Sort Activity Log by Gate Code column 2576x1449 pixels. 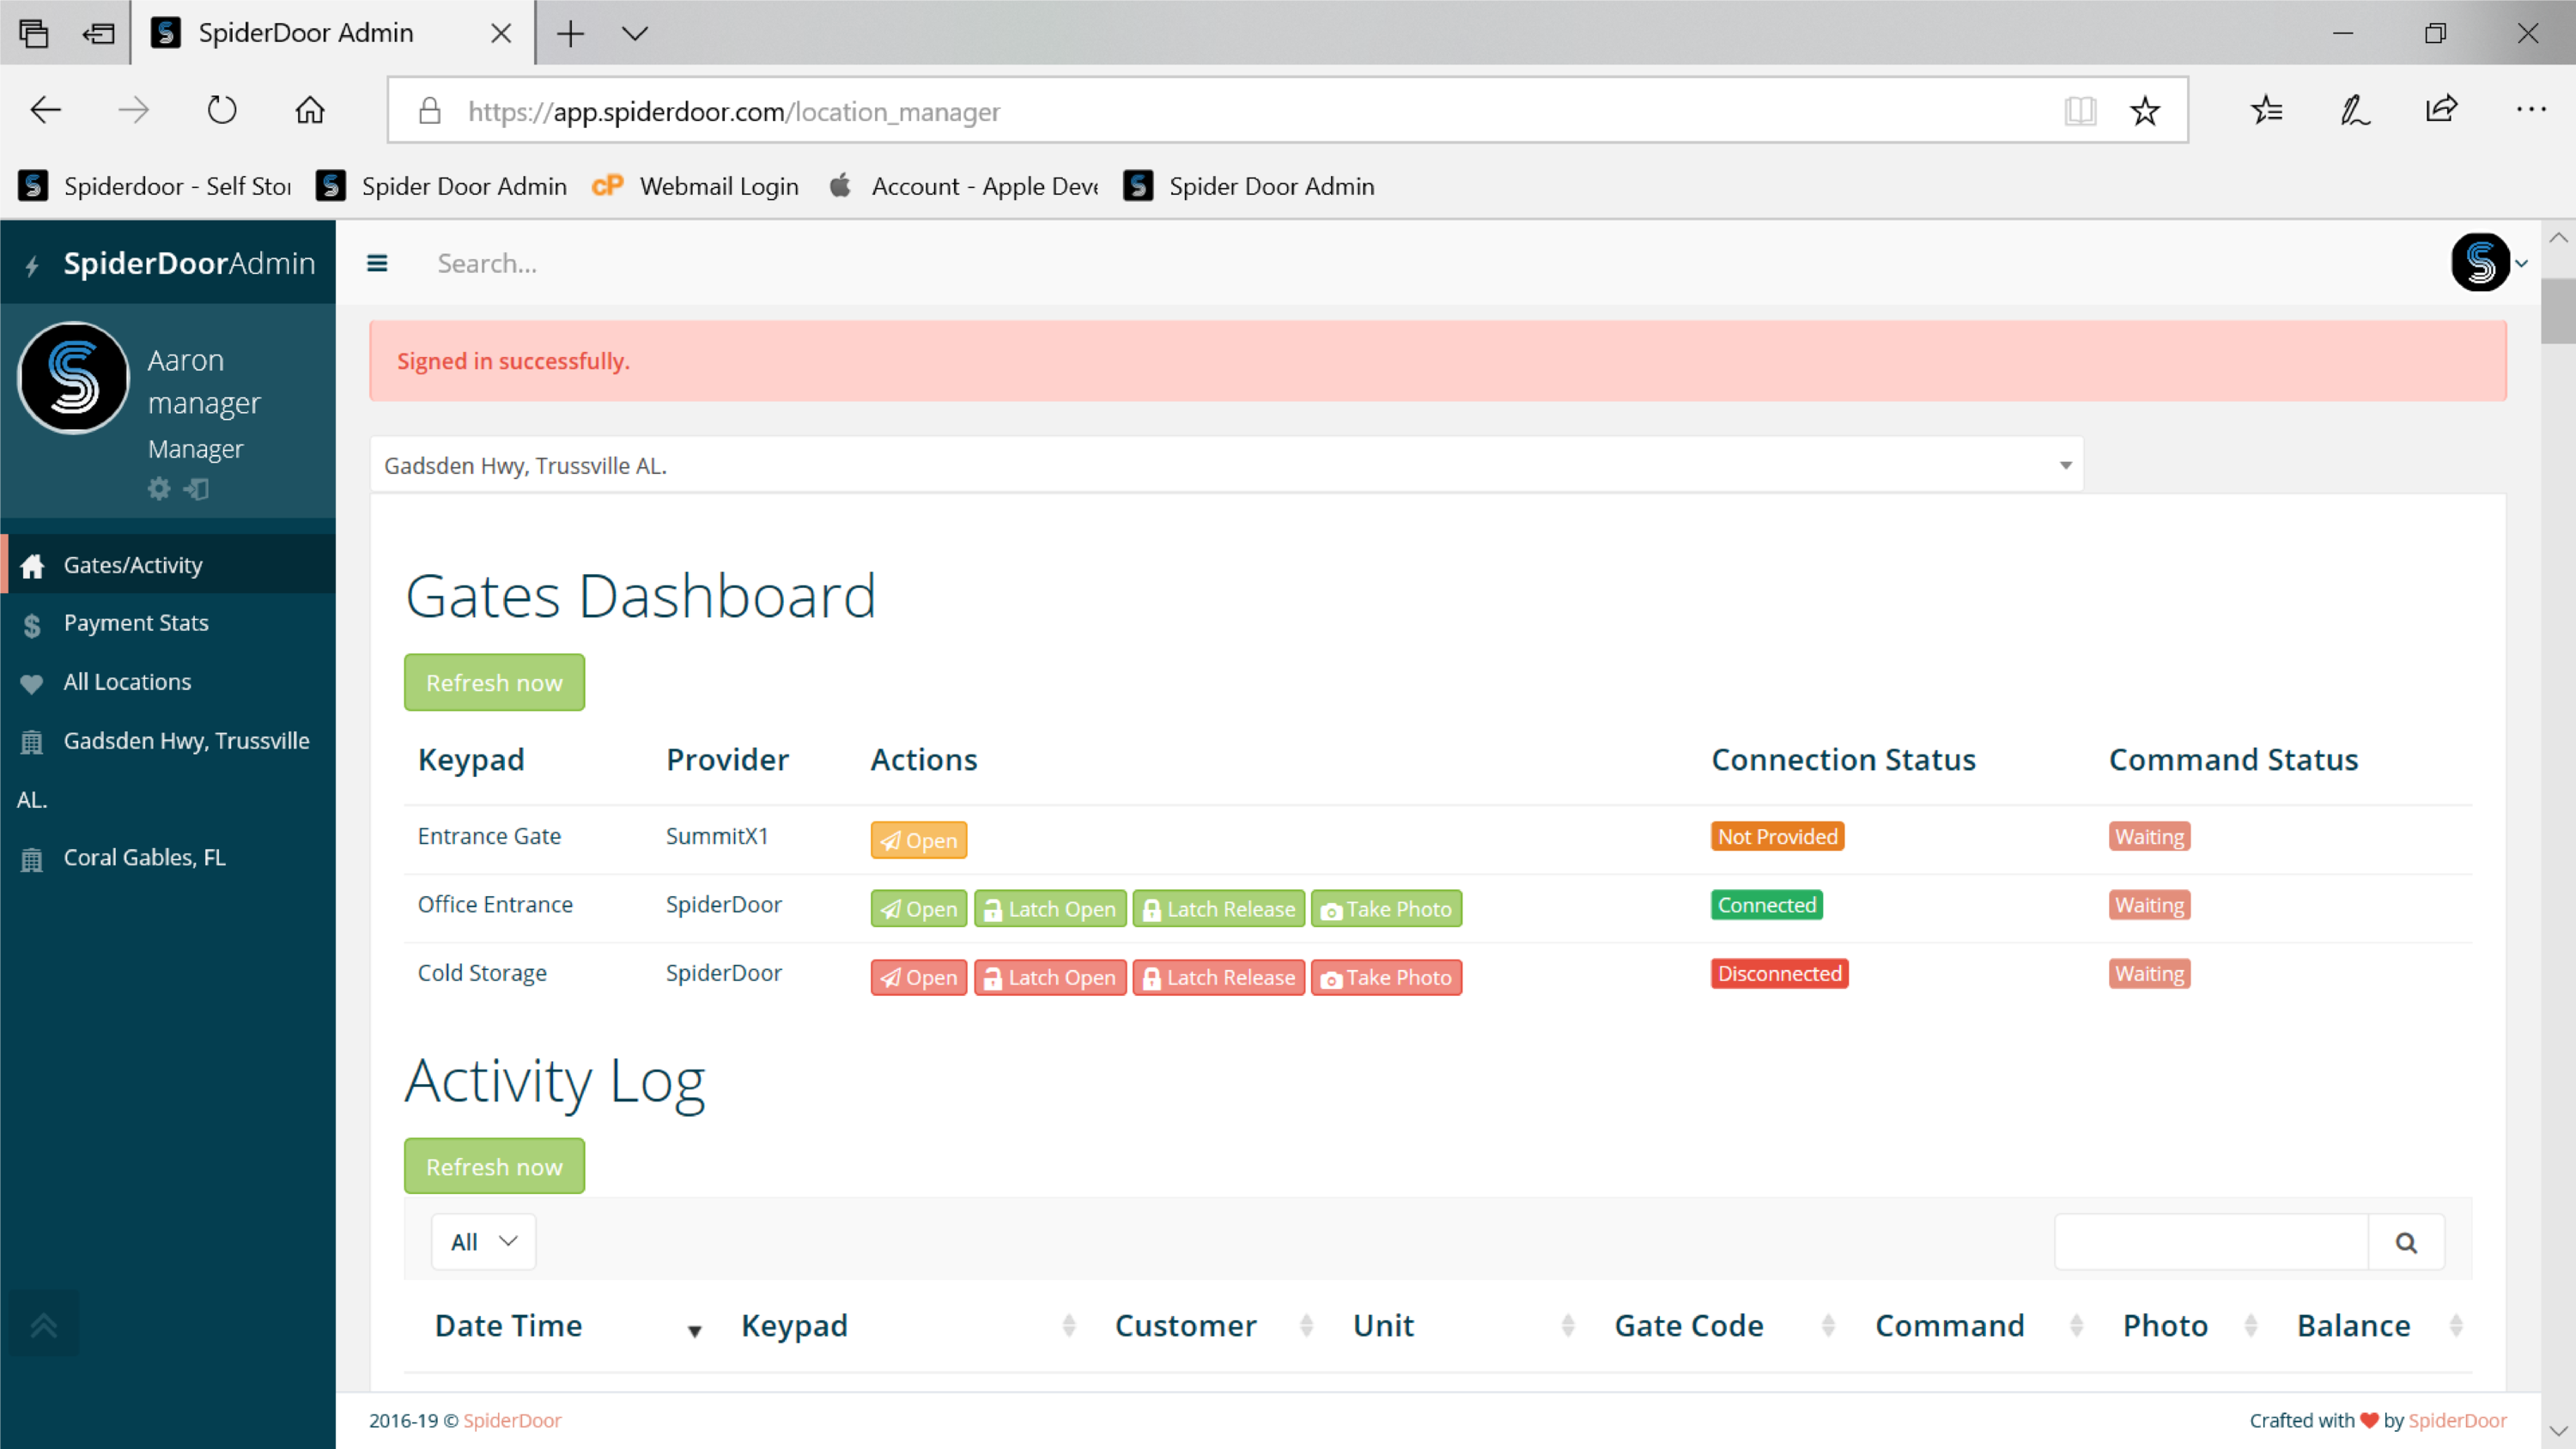click(1725, 1326)
